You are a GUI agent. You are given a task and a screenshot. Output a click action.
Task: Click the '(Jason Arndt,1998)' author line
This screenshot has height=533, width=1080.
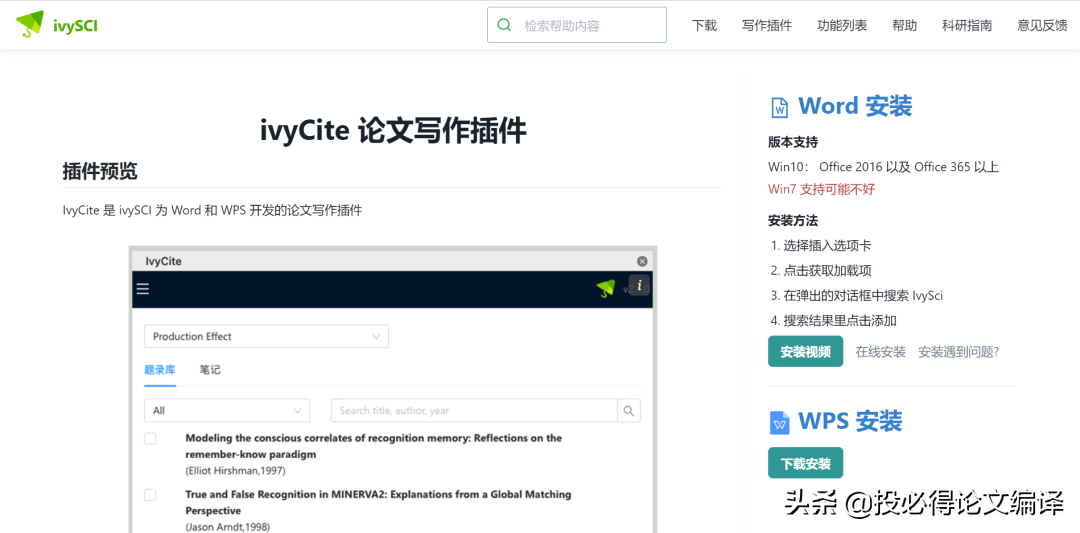[227, 527]
